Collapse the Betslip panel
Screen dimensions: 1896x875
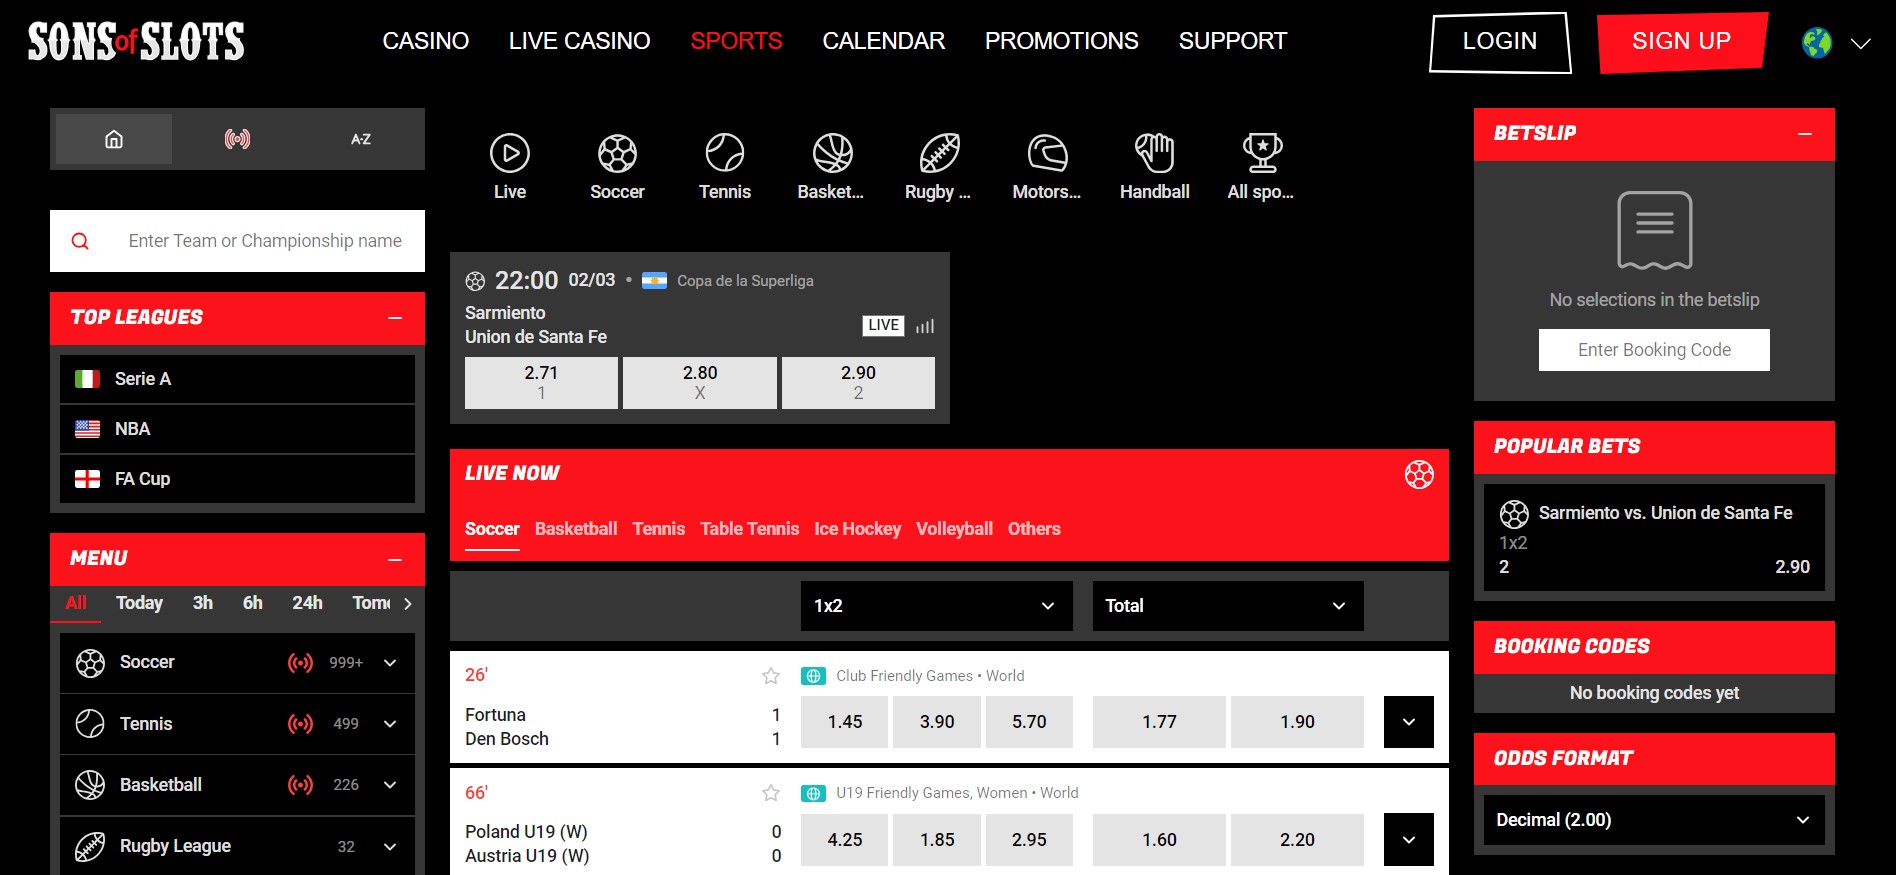coord(1805,134)
